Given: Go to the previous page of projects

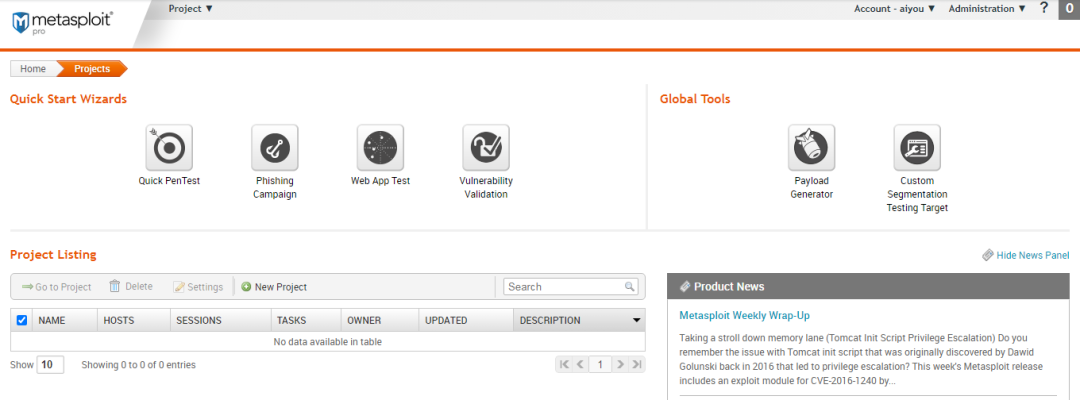Looking at the screenshot, I should pyautogui.click(x=581, y=365).
